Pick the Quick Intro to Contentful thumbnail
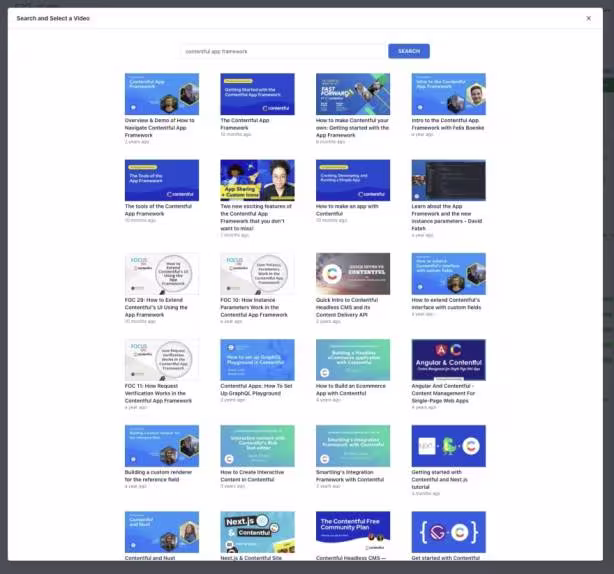 pyautogui.click(x=353, y=274)
